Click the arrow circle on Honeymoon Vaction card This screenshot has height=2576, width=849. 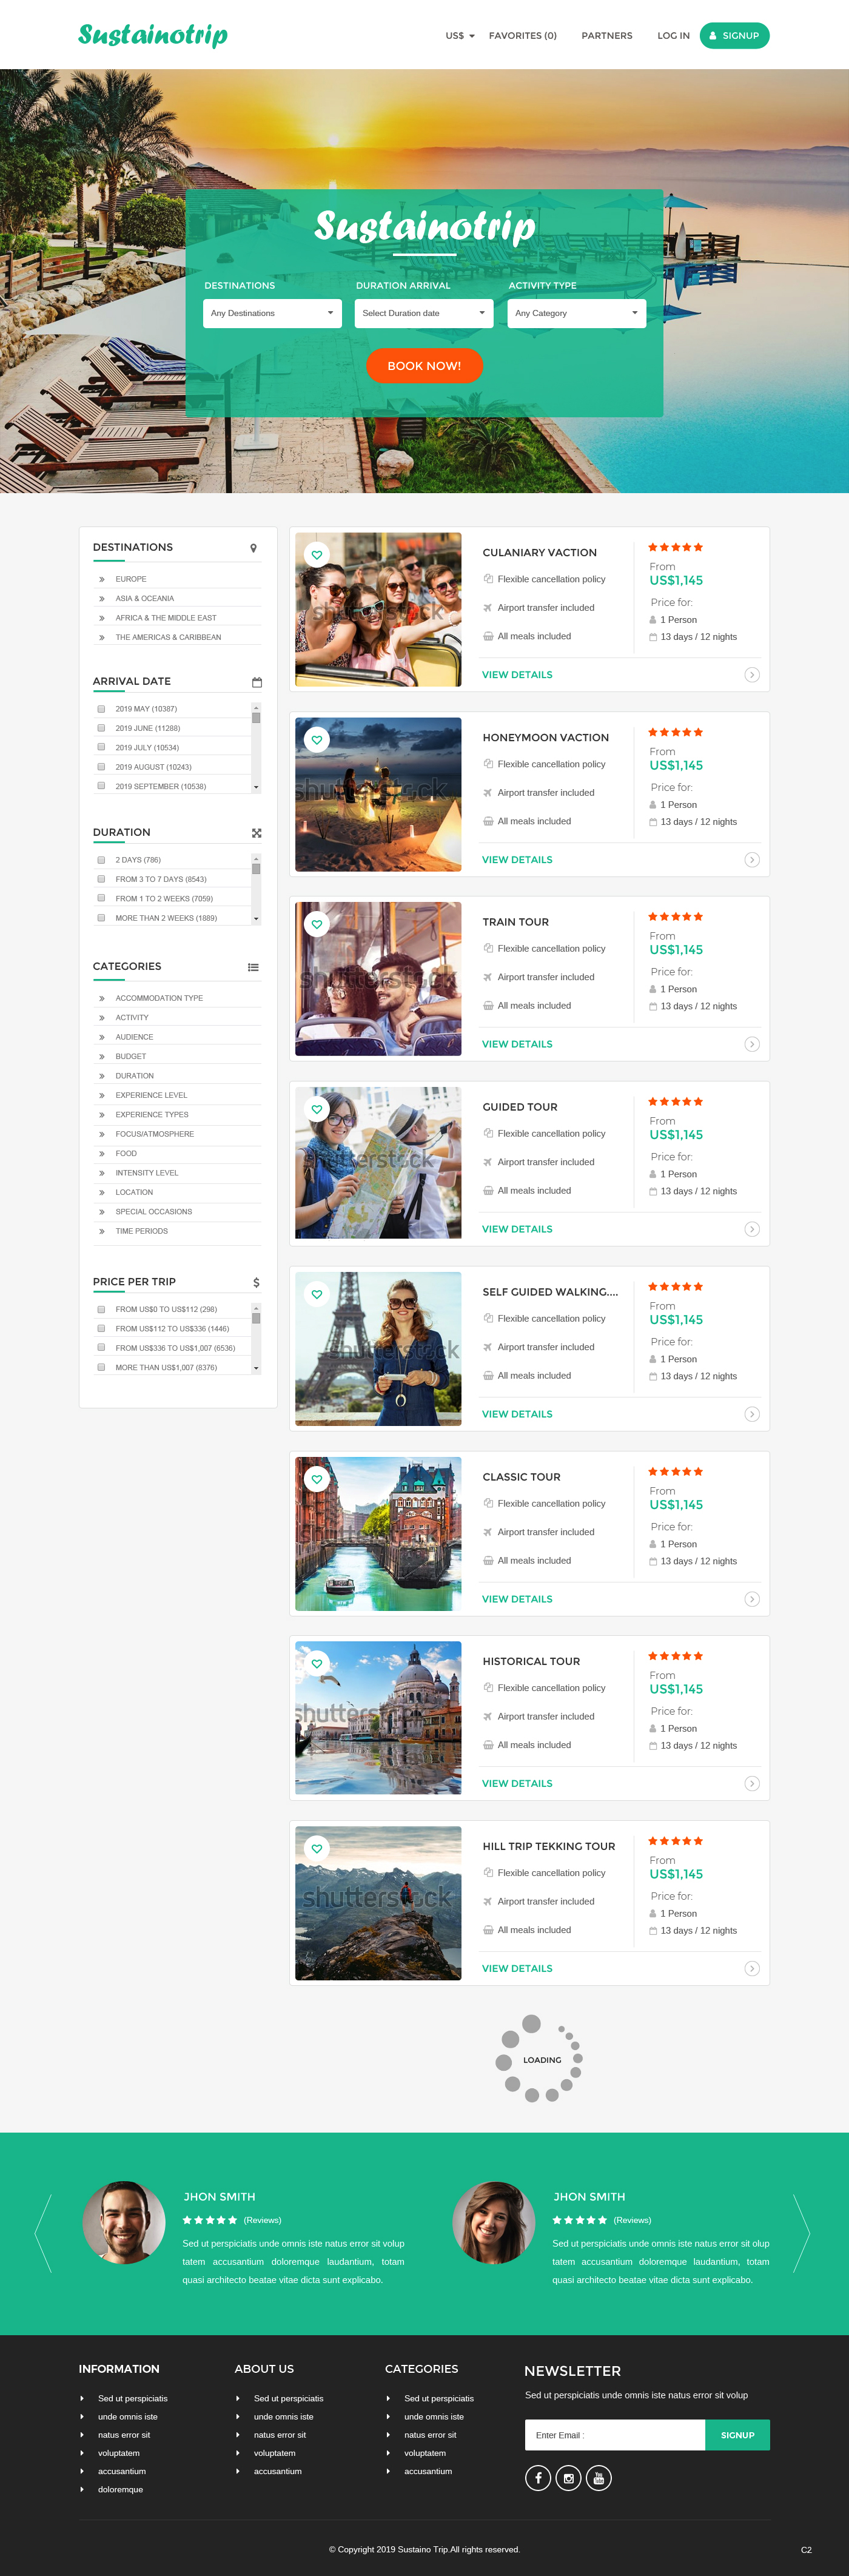[x=752, y=860]
